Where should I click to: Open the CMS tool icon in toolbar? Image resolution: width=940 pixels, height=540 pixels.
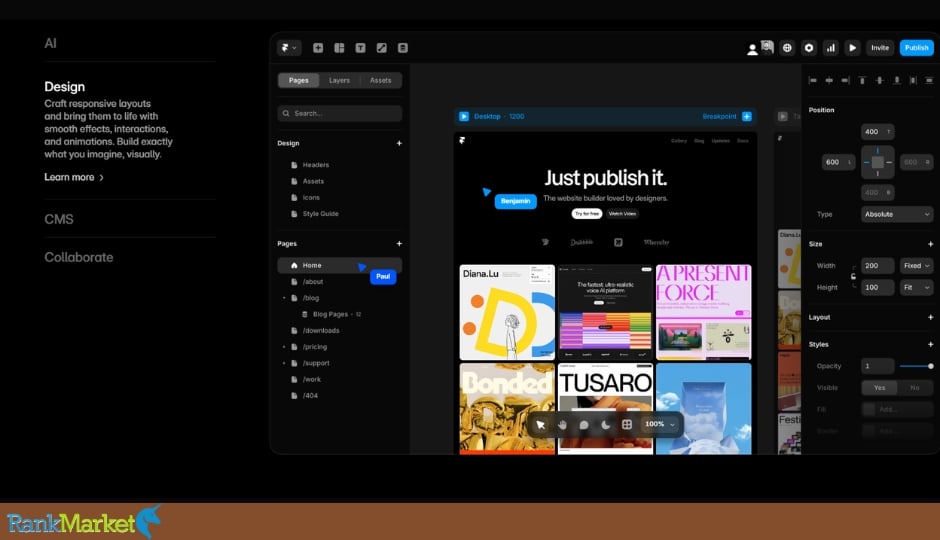point(403,48)
